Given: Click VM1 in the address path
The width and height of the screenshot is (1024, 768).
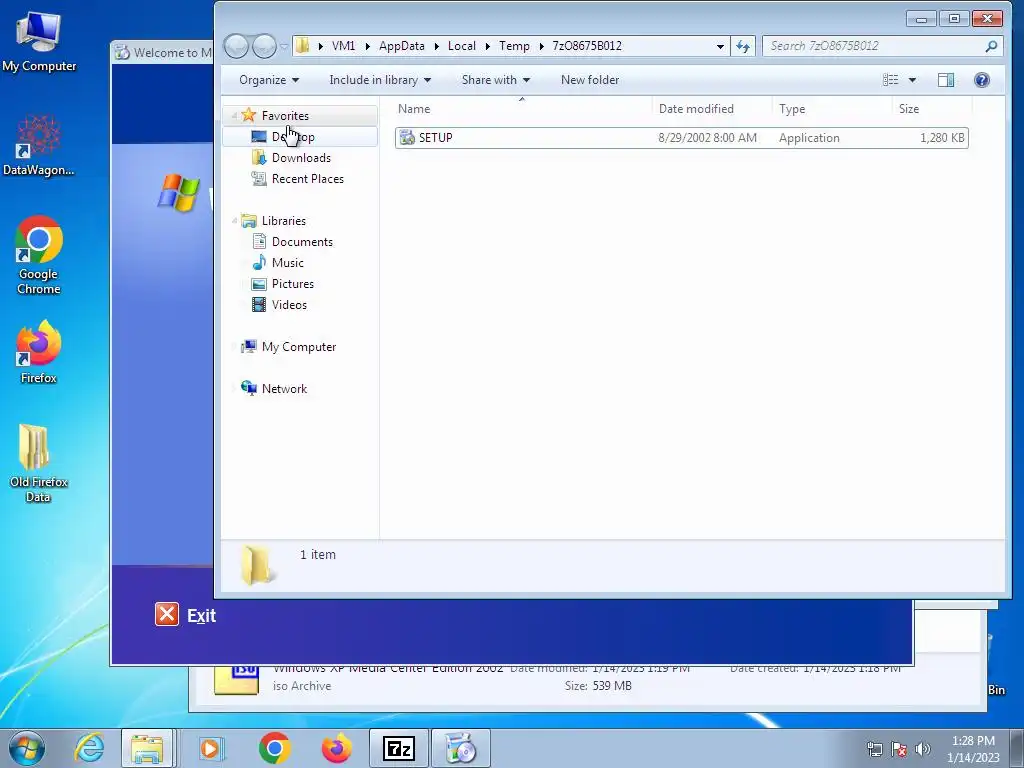Looking at the screenshot, I should (344, 46).
